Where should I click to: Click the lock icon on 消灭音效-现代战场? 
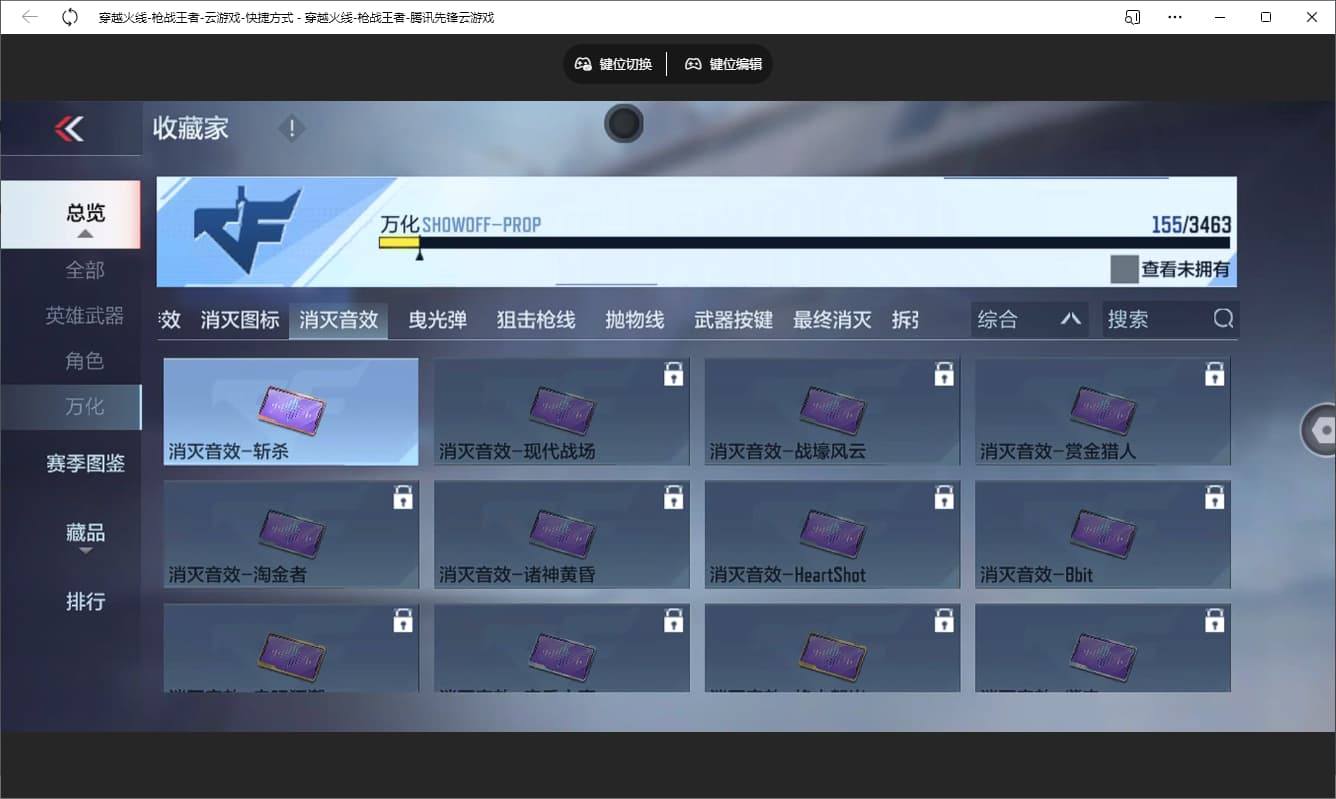coord(673,372)
